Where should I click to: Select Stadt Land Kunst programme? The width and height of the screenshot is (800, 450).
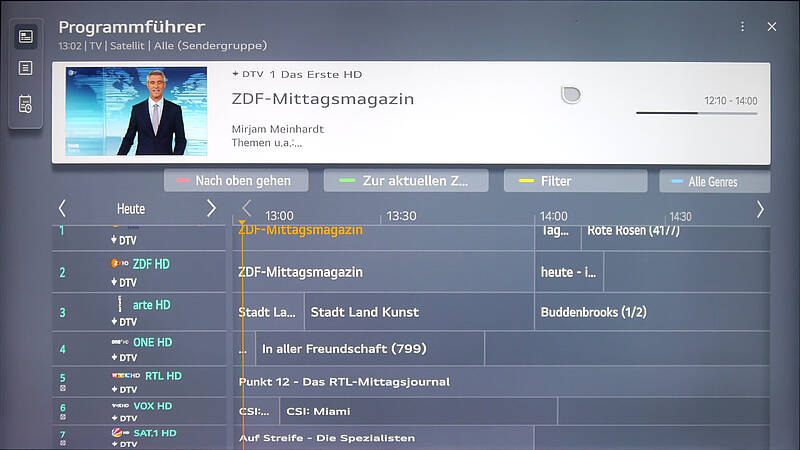[x=419, y=312]
